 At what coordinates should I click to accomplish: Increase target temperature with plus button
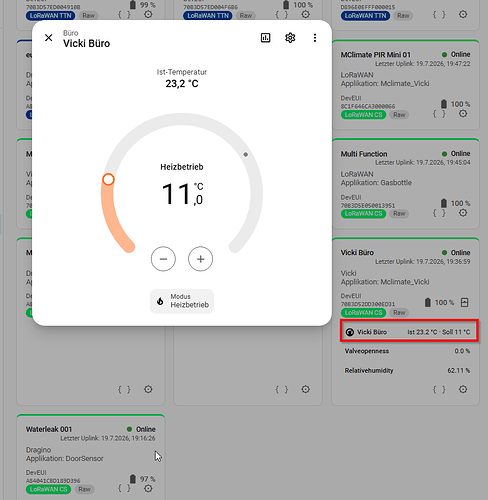coord(200,259)
